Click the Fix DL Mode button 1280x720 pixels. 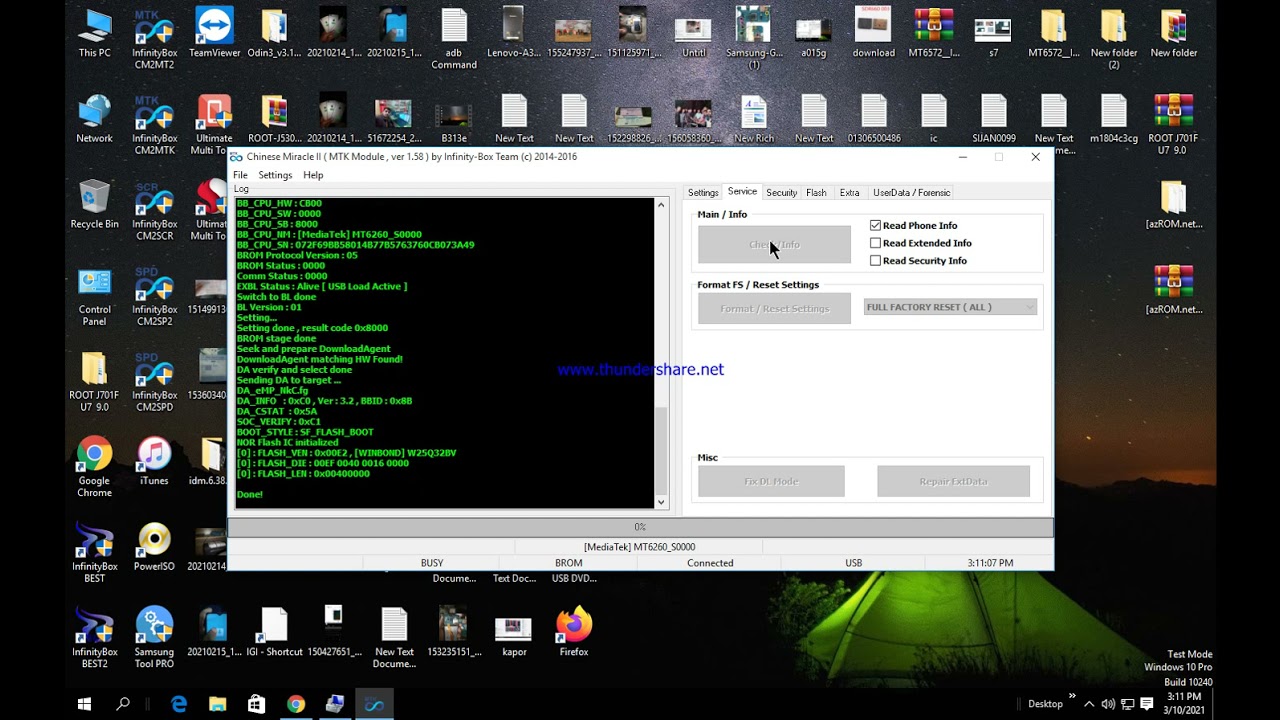point(771,481)
